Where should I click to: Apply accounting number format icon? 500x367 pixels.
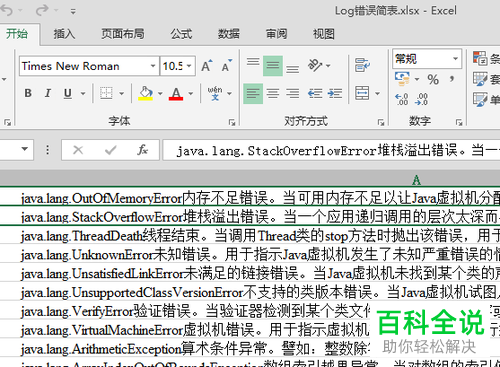[x=402, y=79]
